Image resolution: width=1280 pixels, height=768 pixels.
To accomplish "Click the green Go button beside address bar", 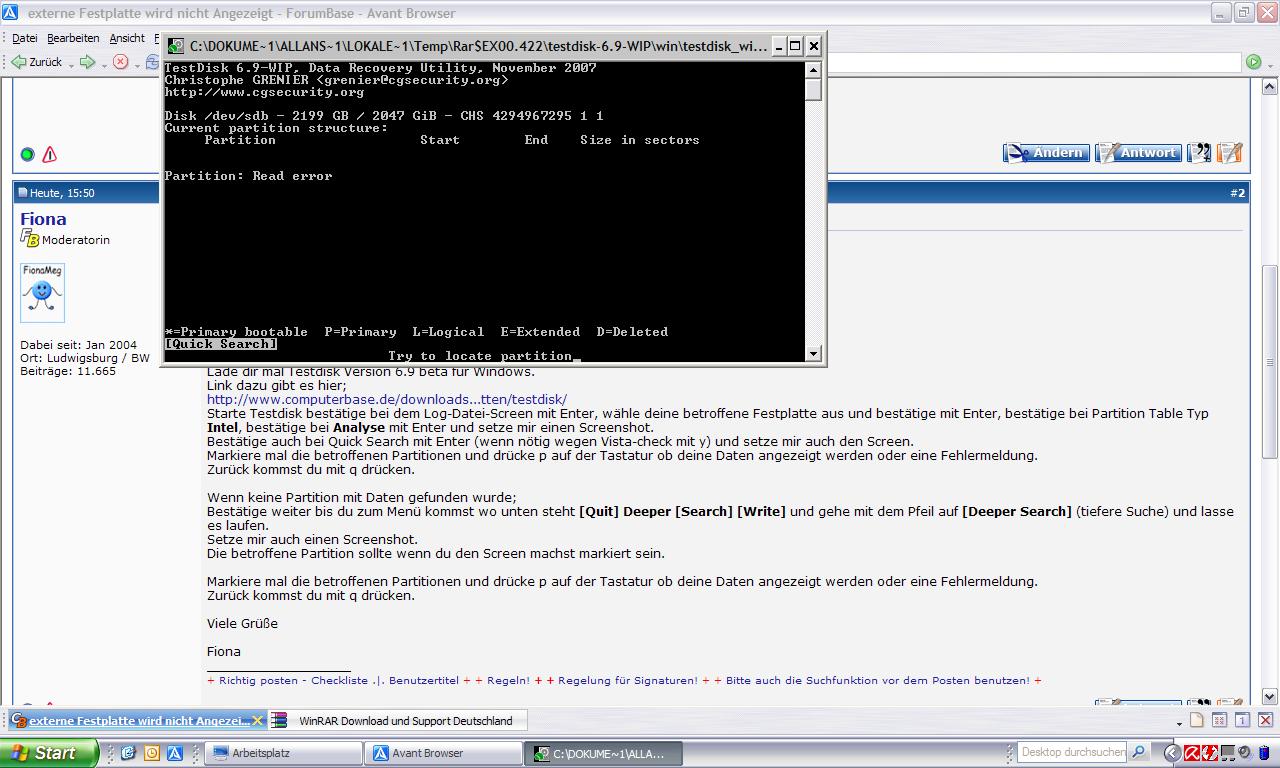I will pyautogui.click(x=1253, y=62).
